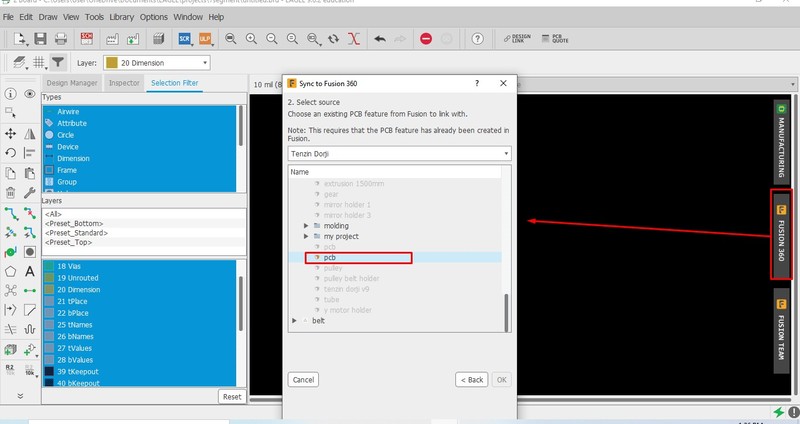
Task: Open the MANUFACTURING side panel
Action: click(781, 141)
